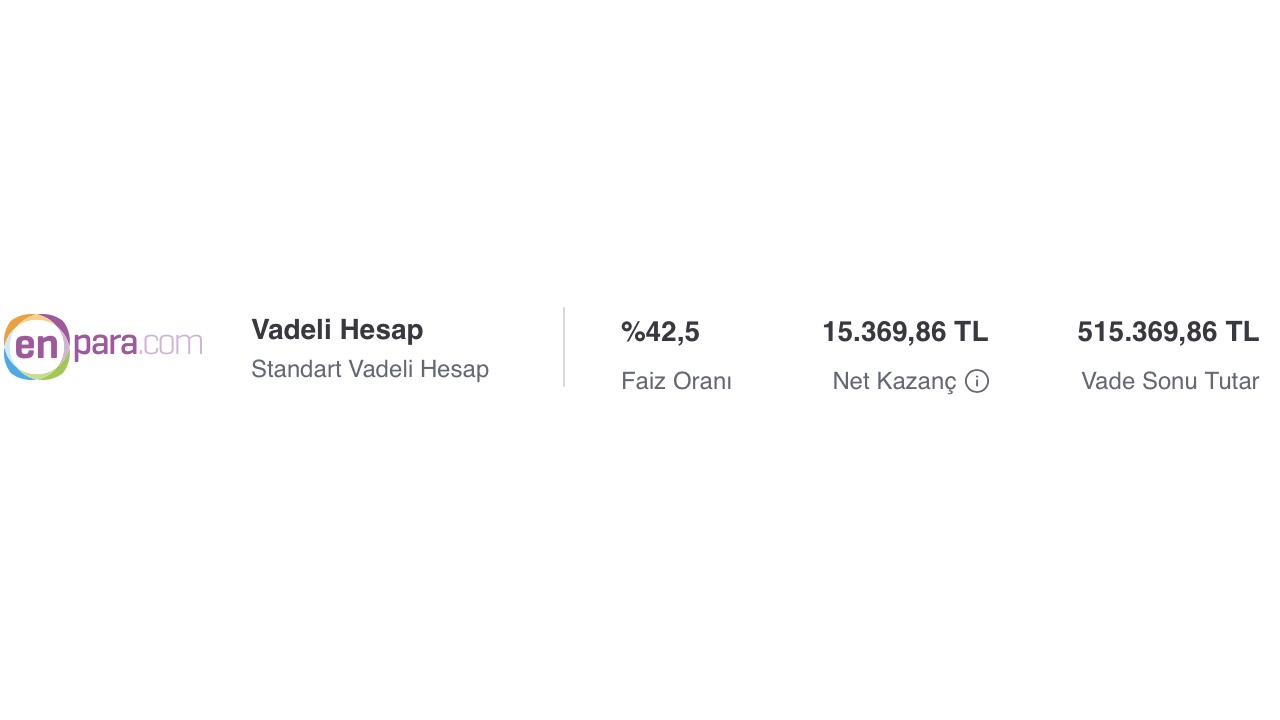1280x720 pixels.
Task: Click the "para" text in the logo
Action: click(x=105, y=345)
